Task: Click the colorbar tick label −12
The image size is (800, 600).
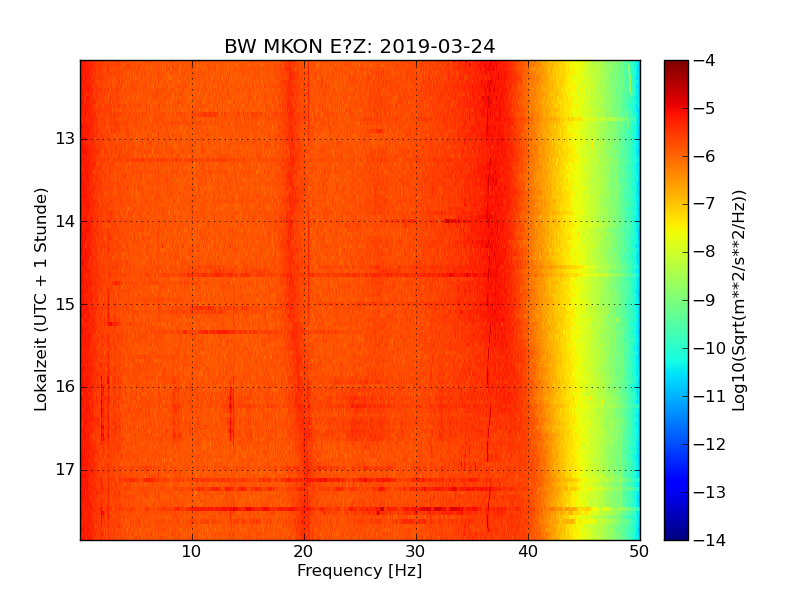Action: tap(710, 444)
